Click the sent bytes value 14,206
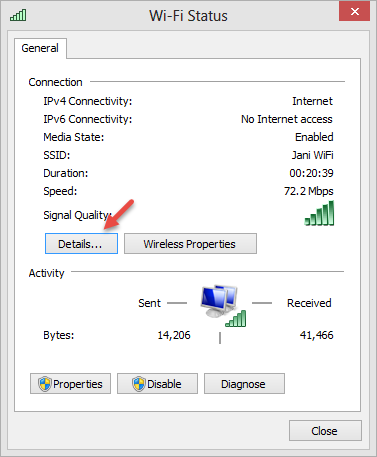The height and width of the screenshot is (457, 377). click(x=174, y=335)
